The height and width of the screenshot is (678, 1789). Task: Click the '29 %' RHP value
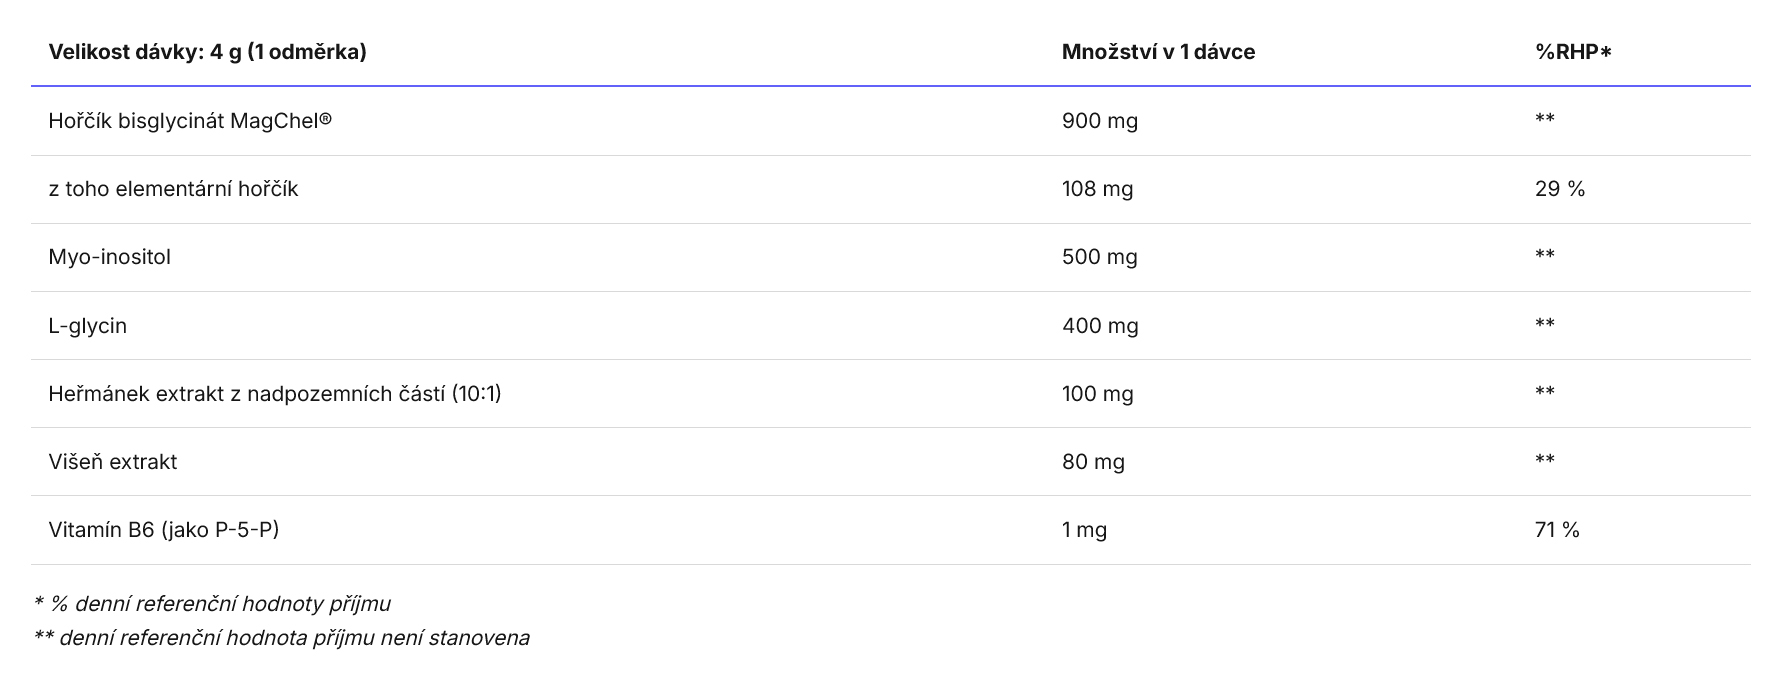(x=1560, y=189)
